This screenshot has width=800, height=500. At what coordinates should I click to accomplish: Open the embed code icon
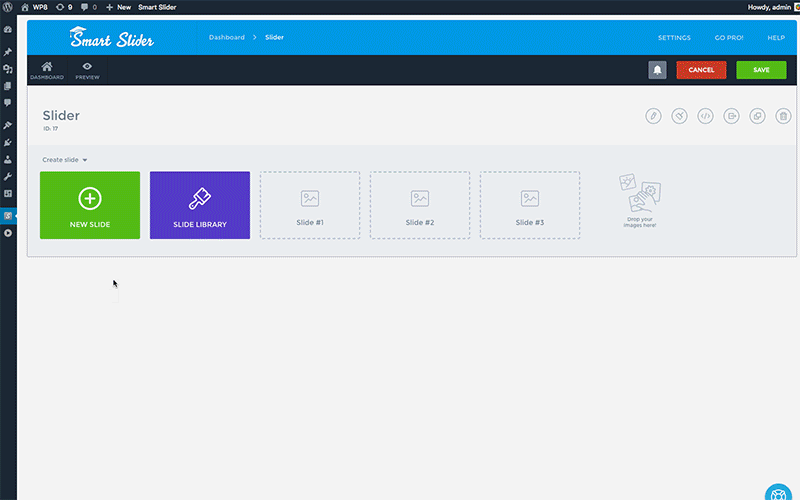coord(705,116)
